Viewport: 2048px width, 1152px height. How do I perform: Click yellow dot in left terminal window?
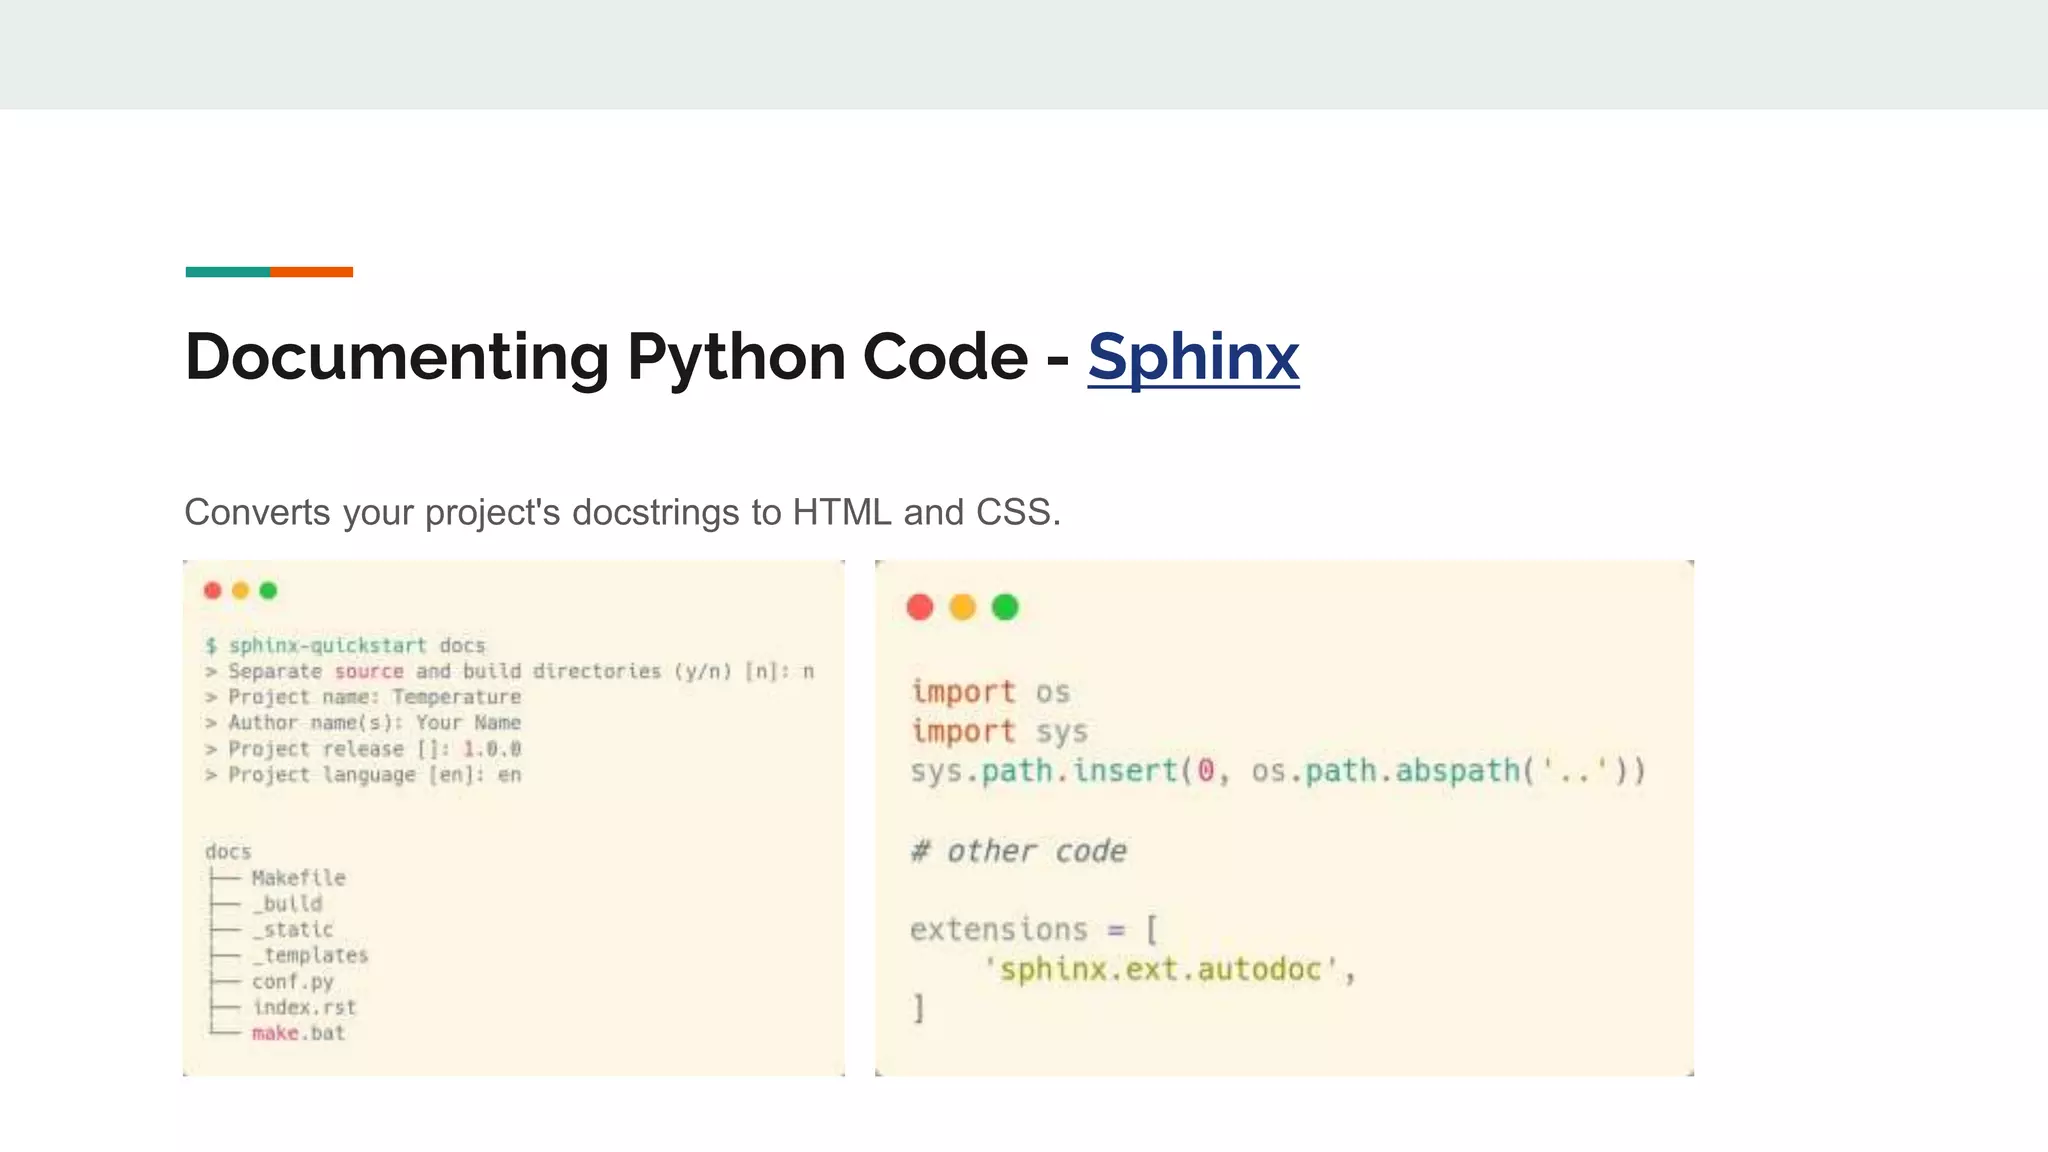point(240,591)
